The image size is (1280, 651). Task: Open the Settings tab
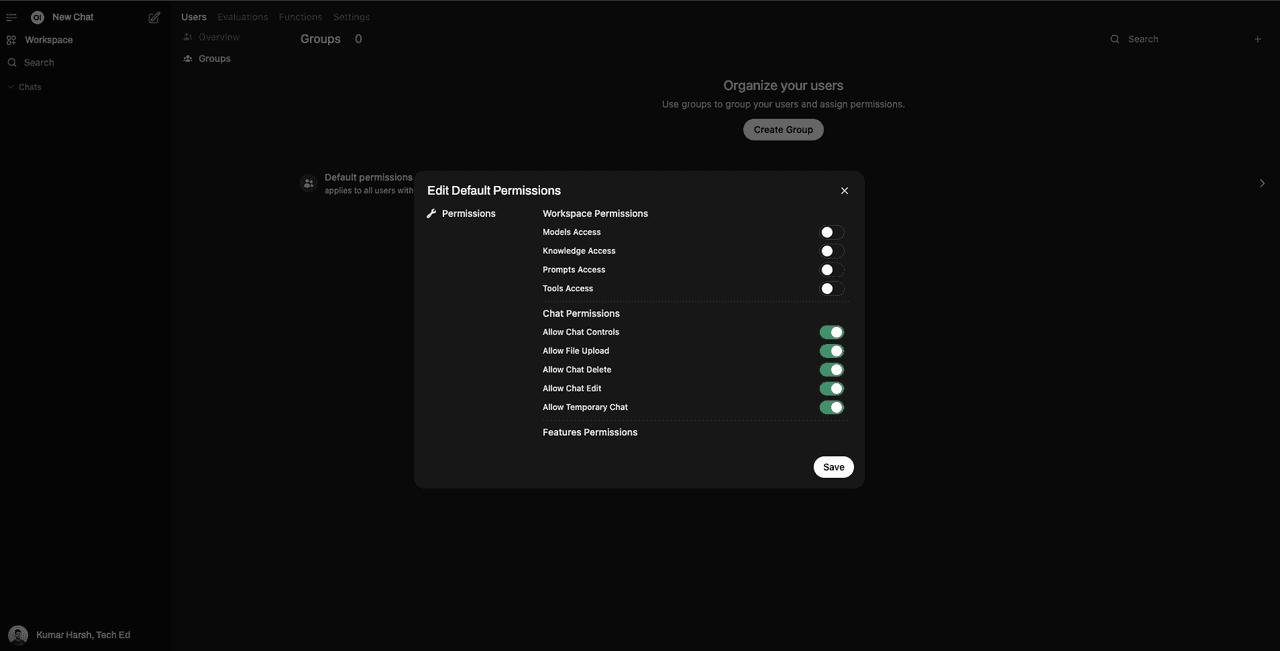pos(351,17)
